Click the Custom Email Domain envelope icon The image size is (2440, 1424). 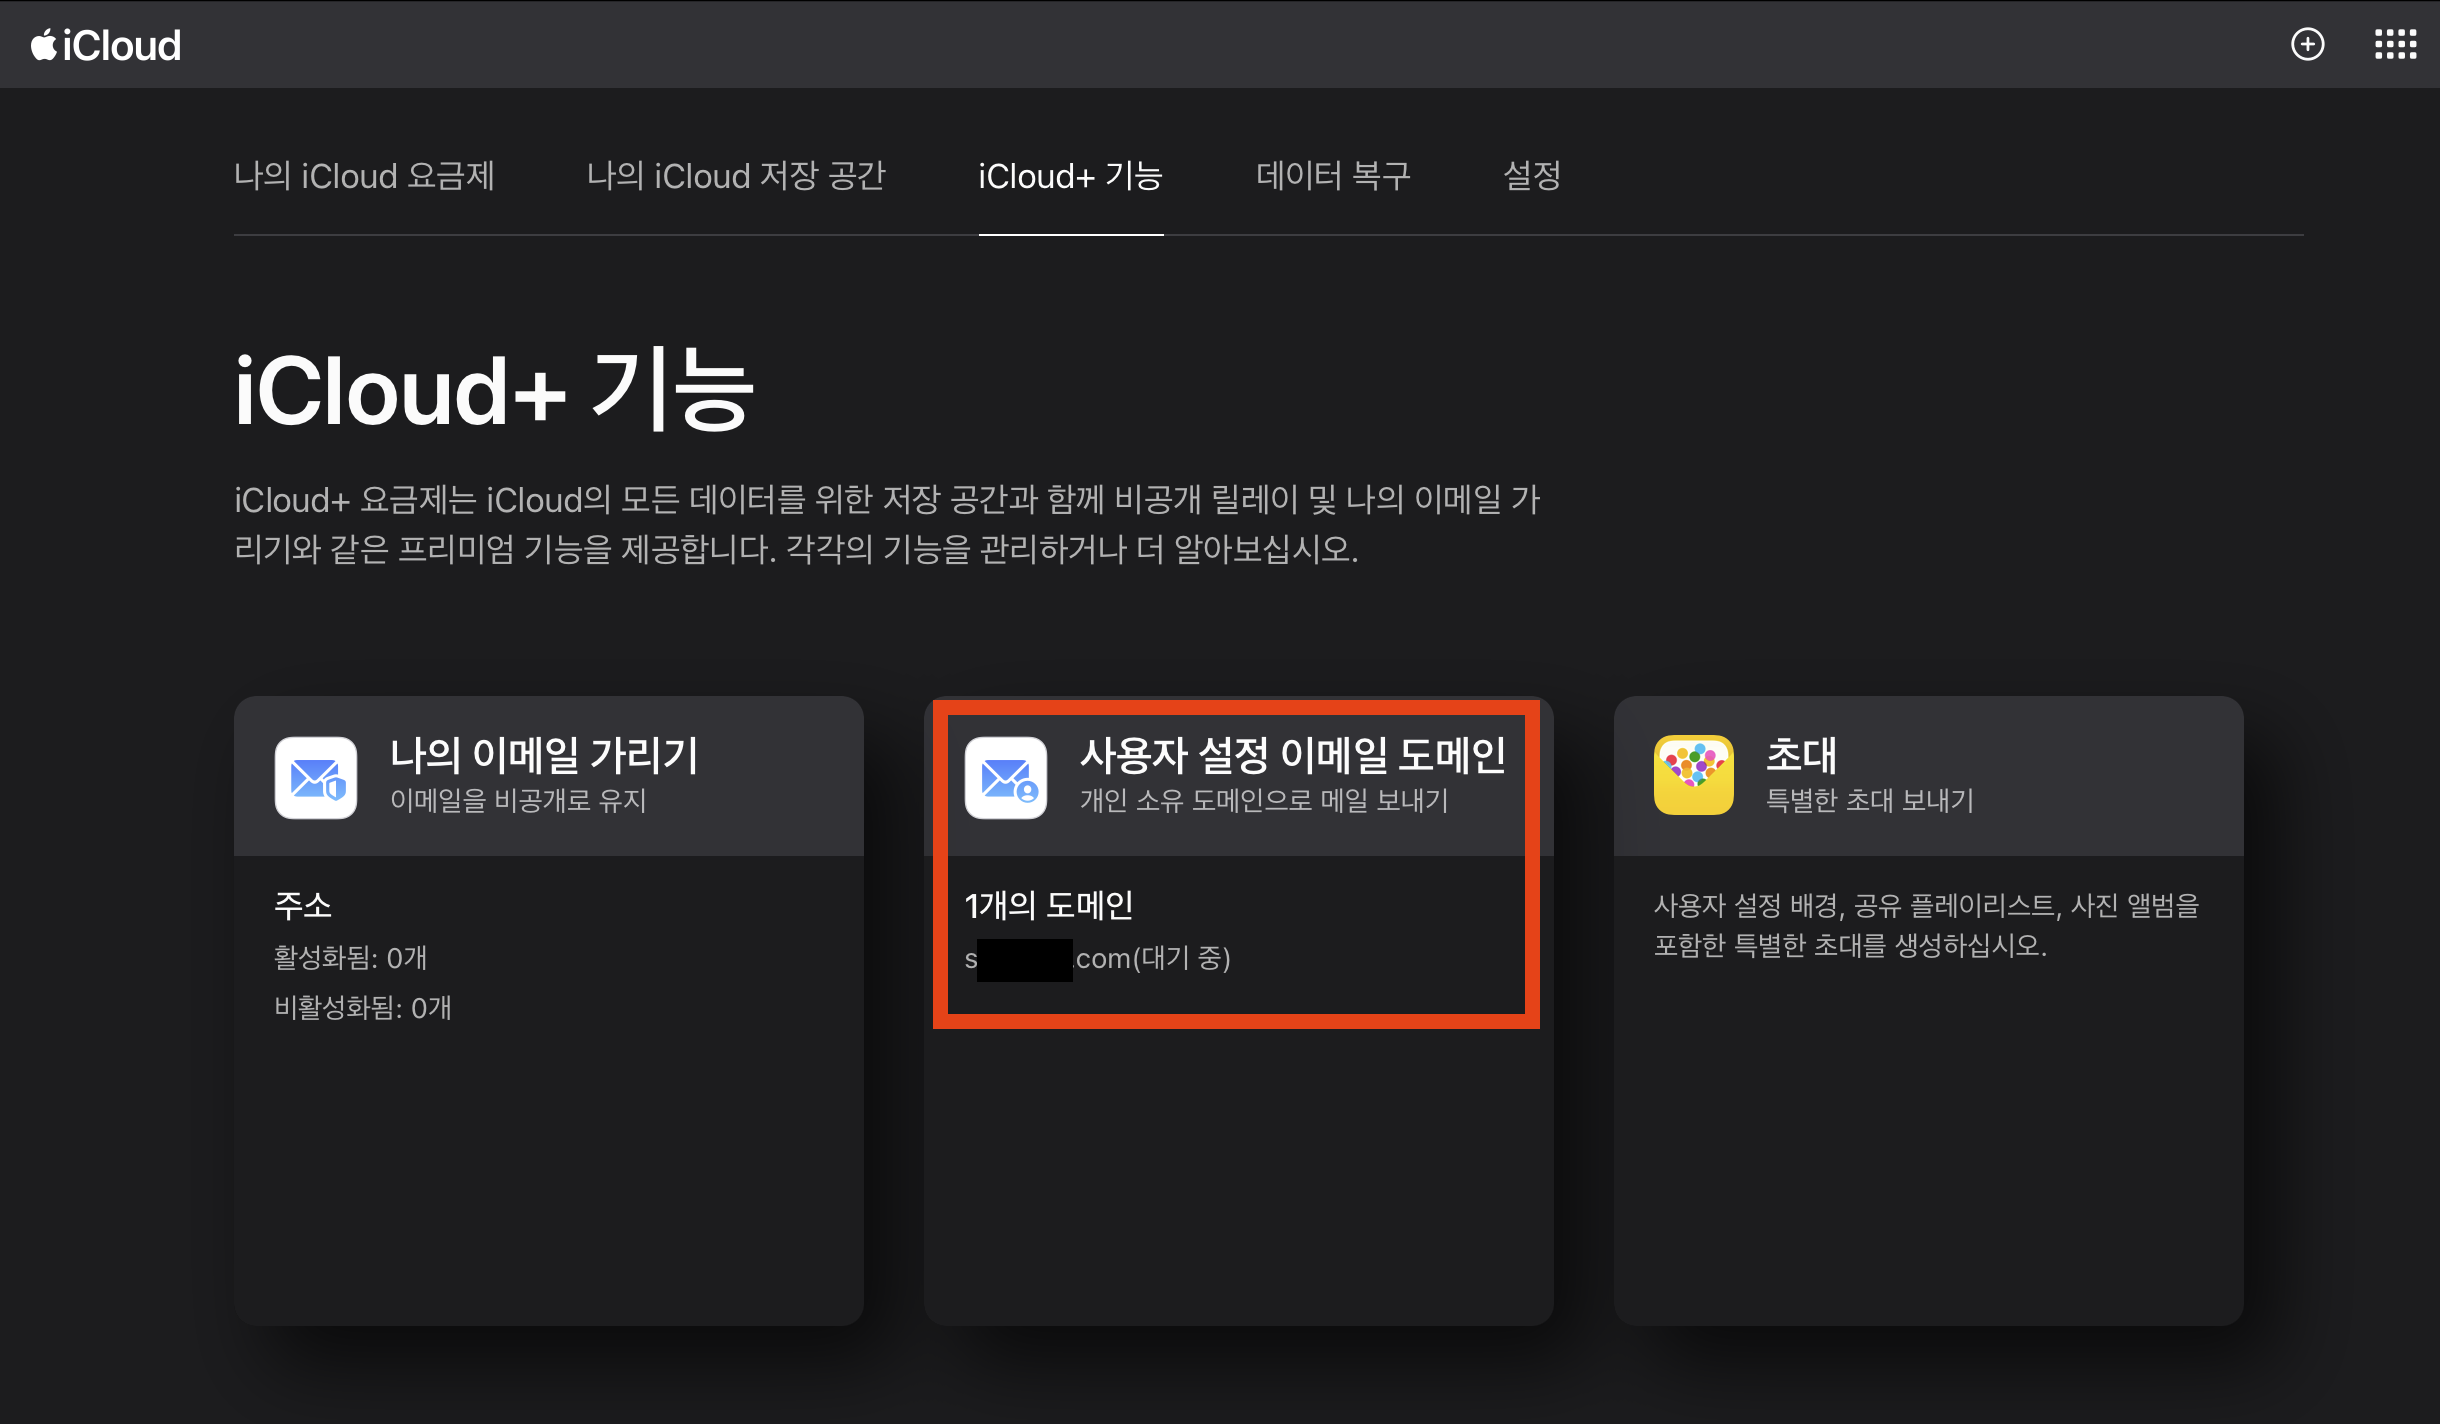tap(1006, 777)
